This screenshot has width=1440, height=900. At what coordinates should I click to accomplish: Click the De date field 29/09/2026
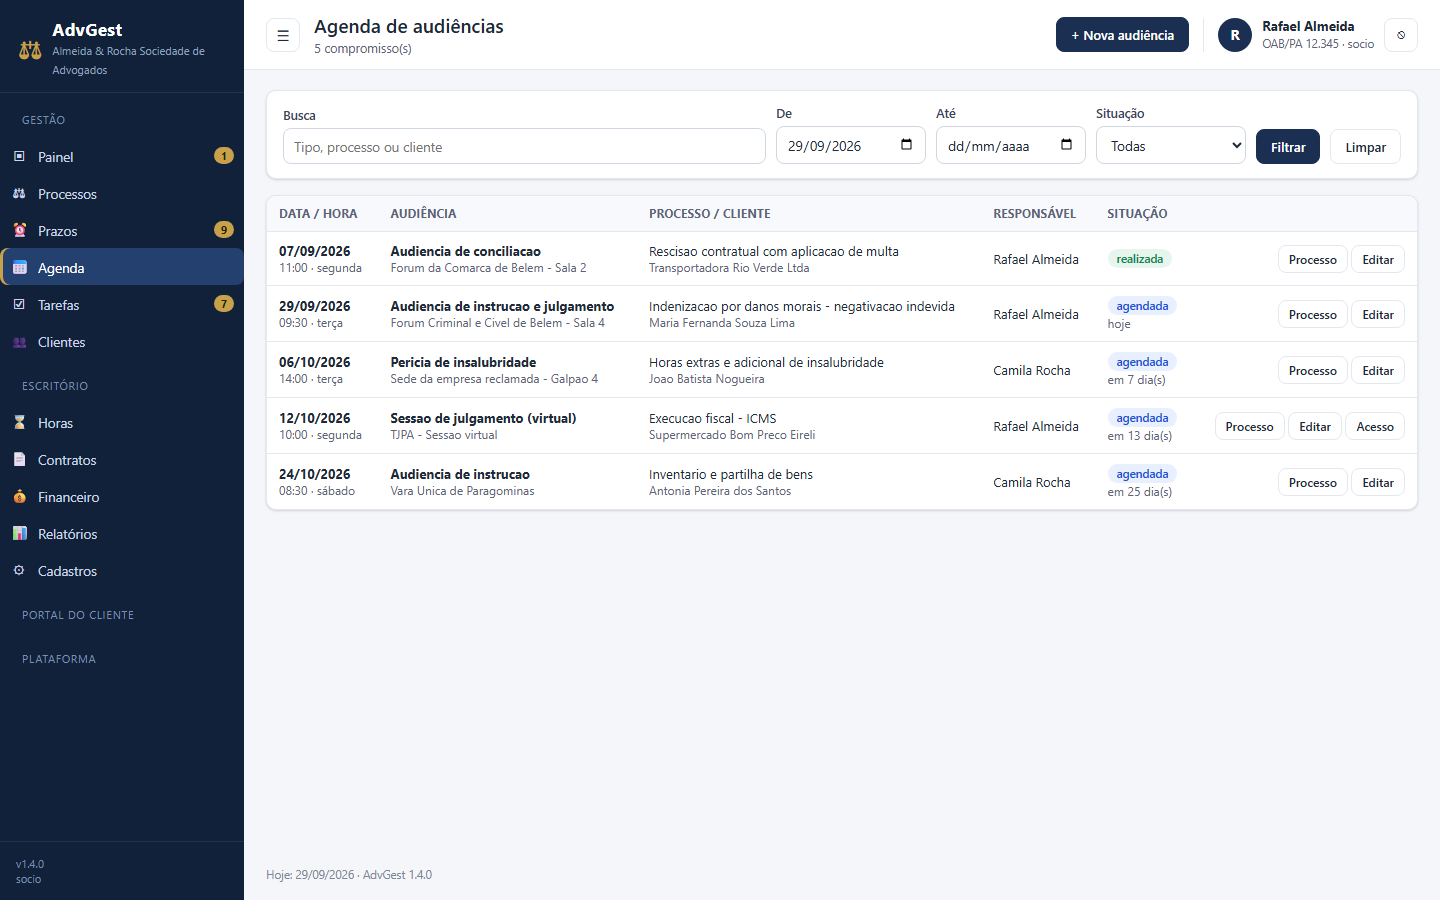click(x=851, y=146)
